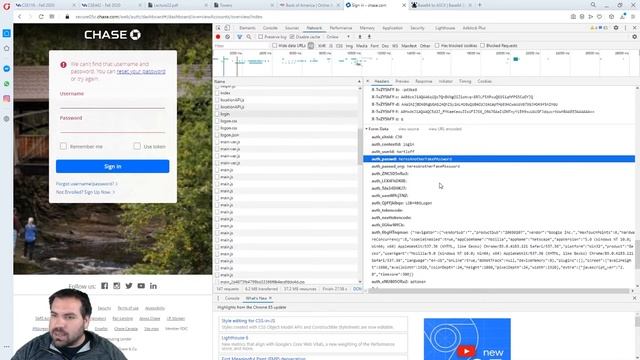Viewport: 640px width, 360px height.
Task: Open the Timing tab of request
Action: 465,81
